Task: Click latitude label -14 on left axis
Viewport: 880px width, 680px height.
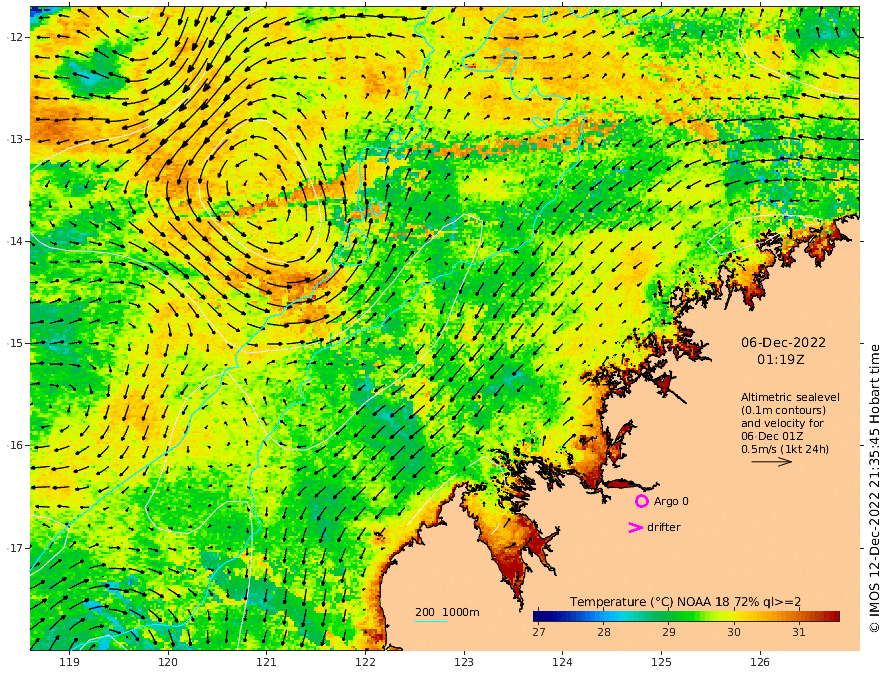Action: [x=14, y=241]
